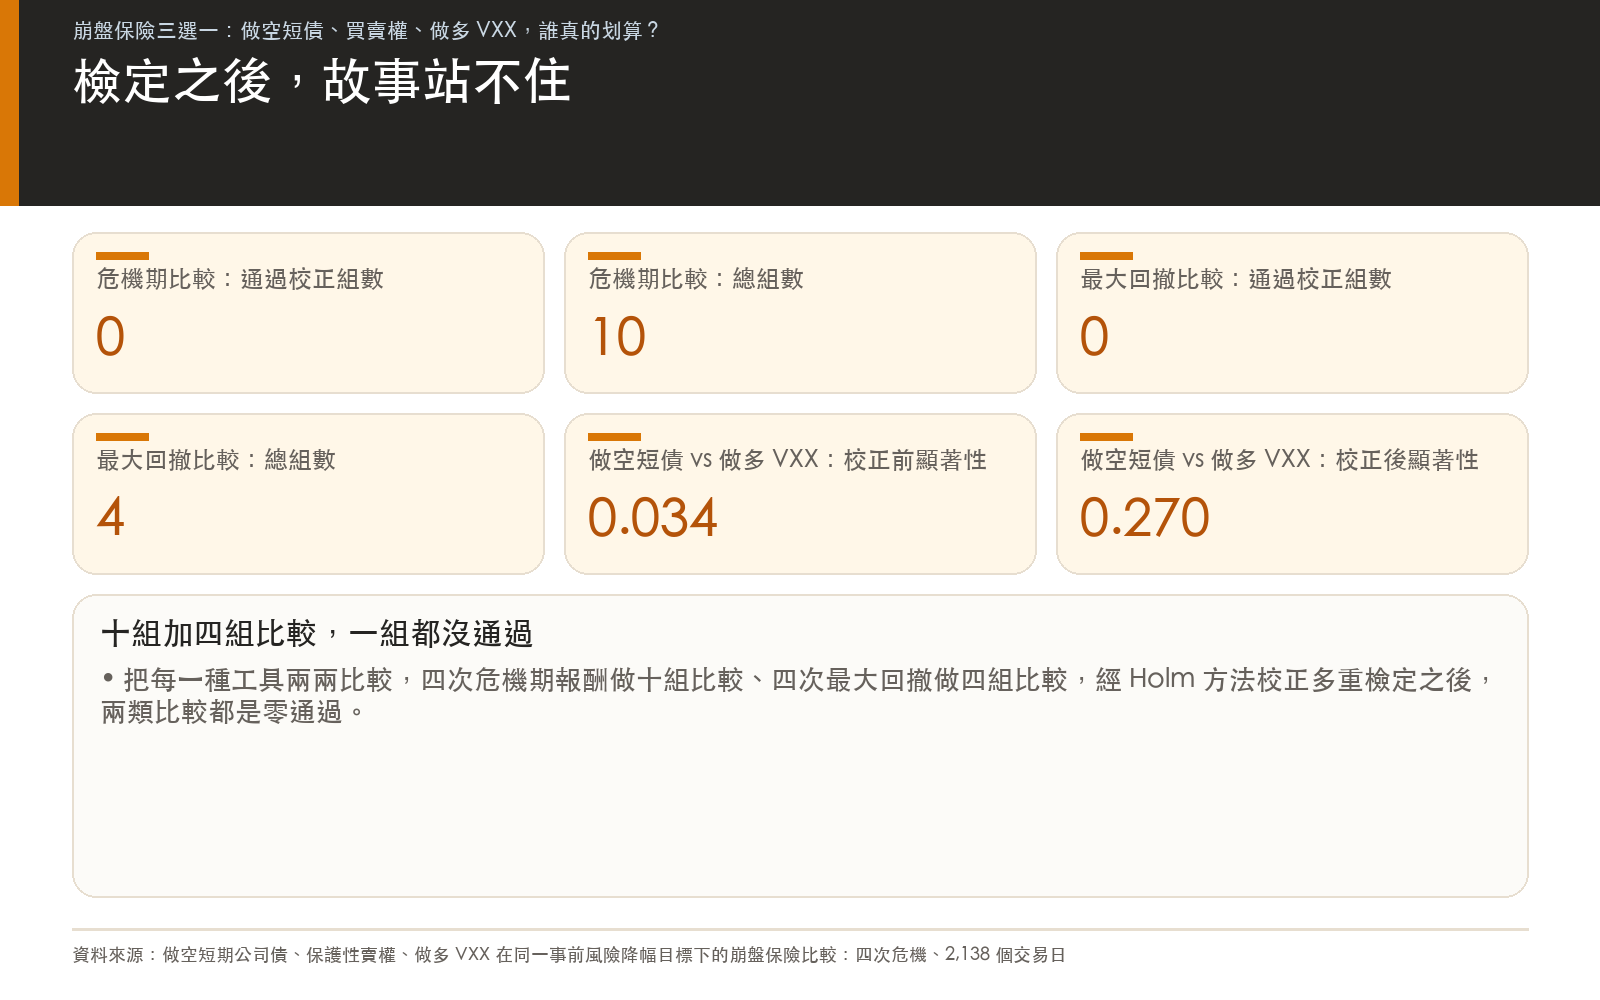Select the slide title 檢定之後，故事站不住
The width and height of the screenshot is (1600, 1000).
point(322,81)
